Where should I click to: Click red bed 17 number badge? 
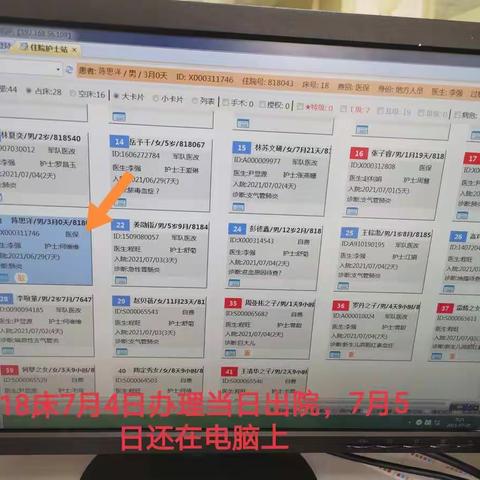point(472,158)
